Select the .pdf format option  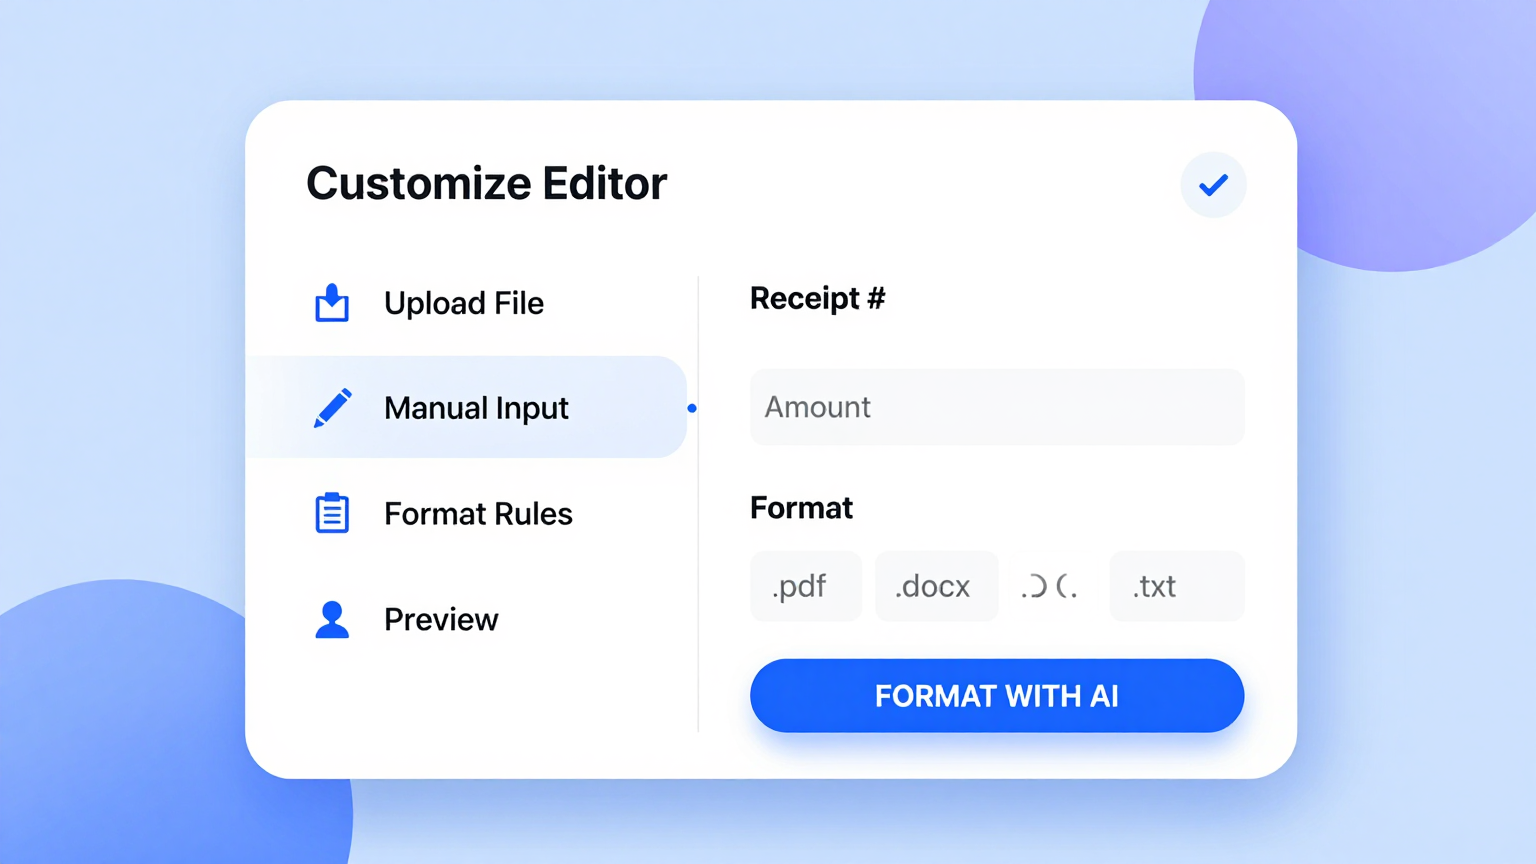pyautogui.click(x=805, y=586)
